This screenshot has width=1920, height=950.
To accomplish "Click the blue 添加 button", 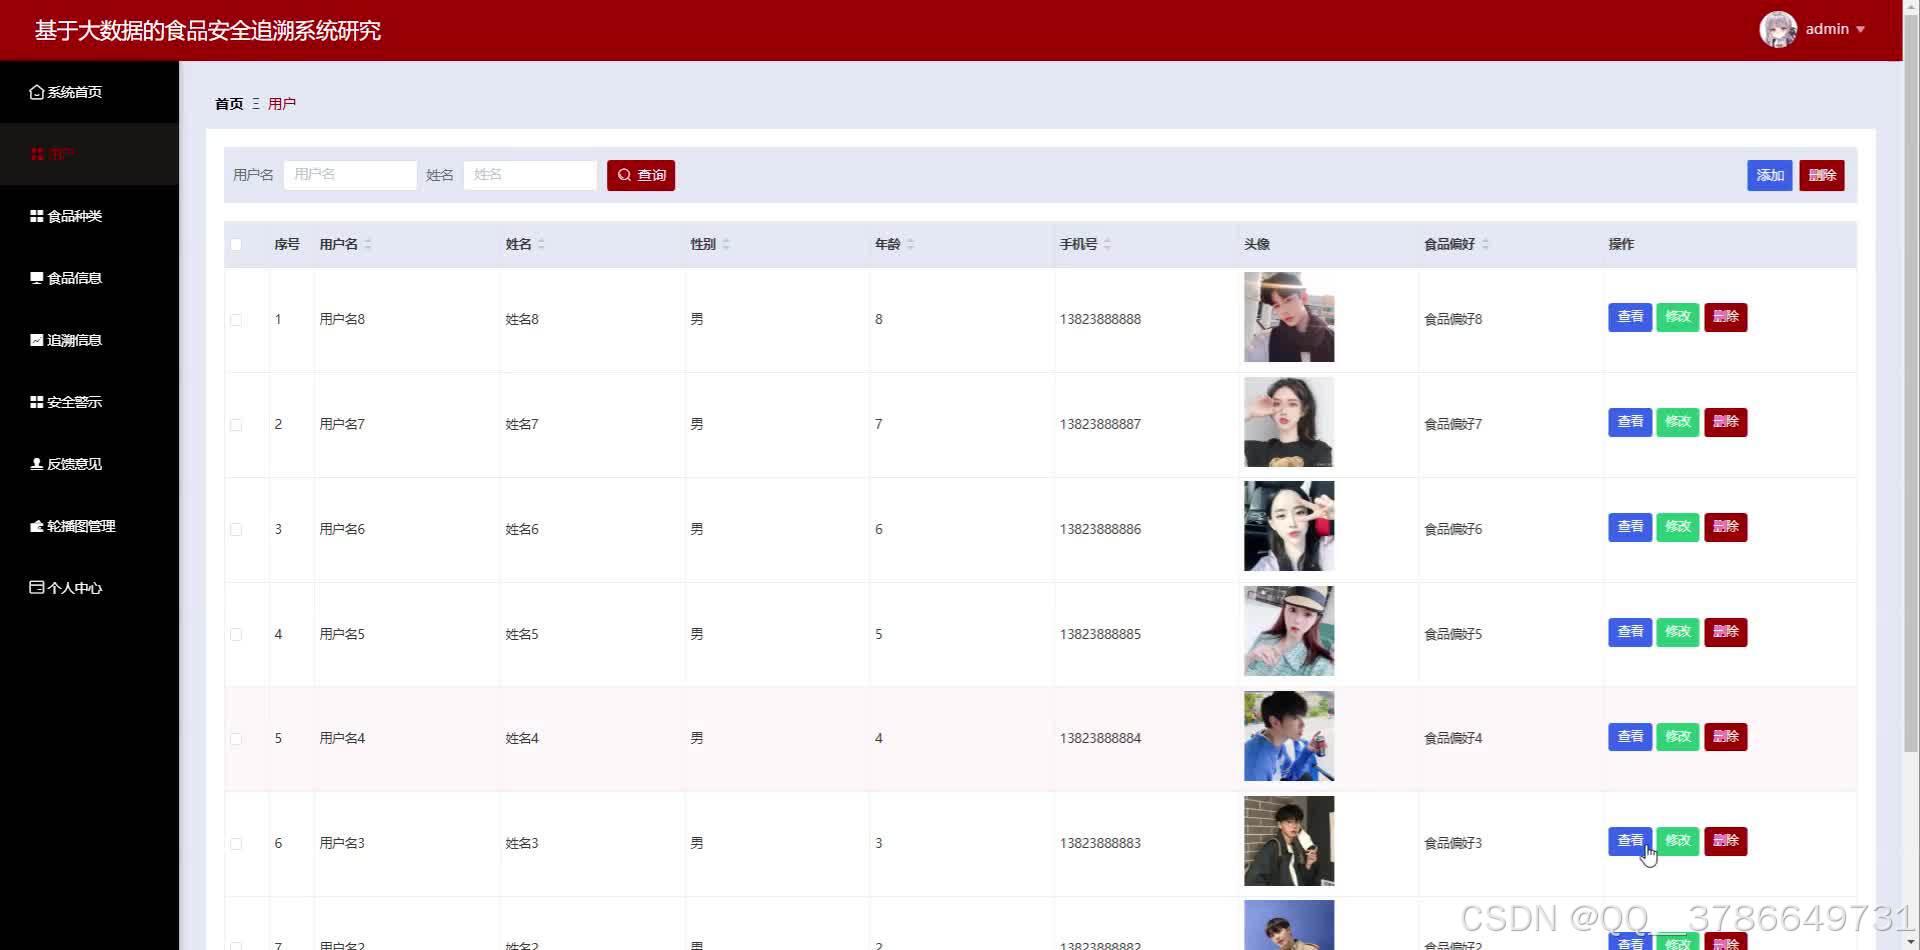I will pos(1769,175).
